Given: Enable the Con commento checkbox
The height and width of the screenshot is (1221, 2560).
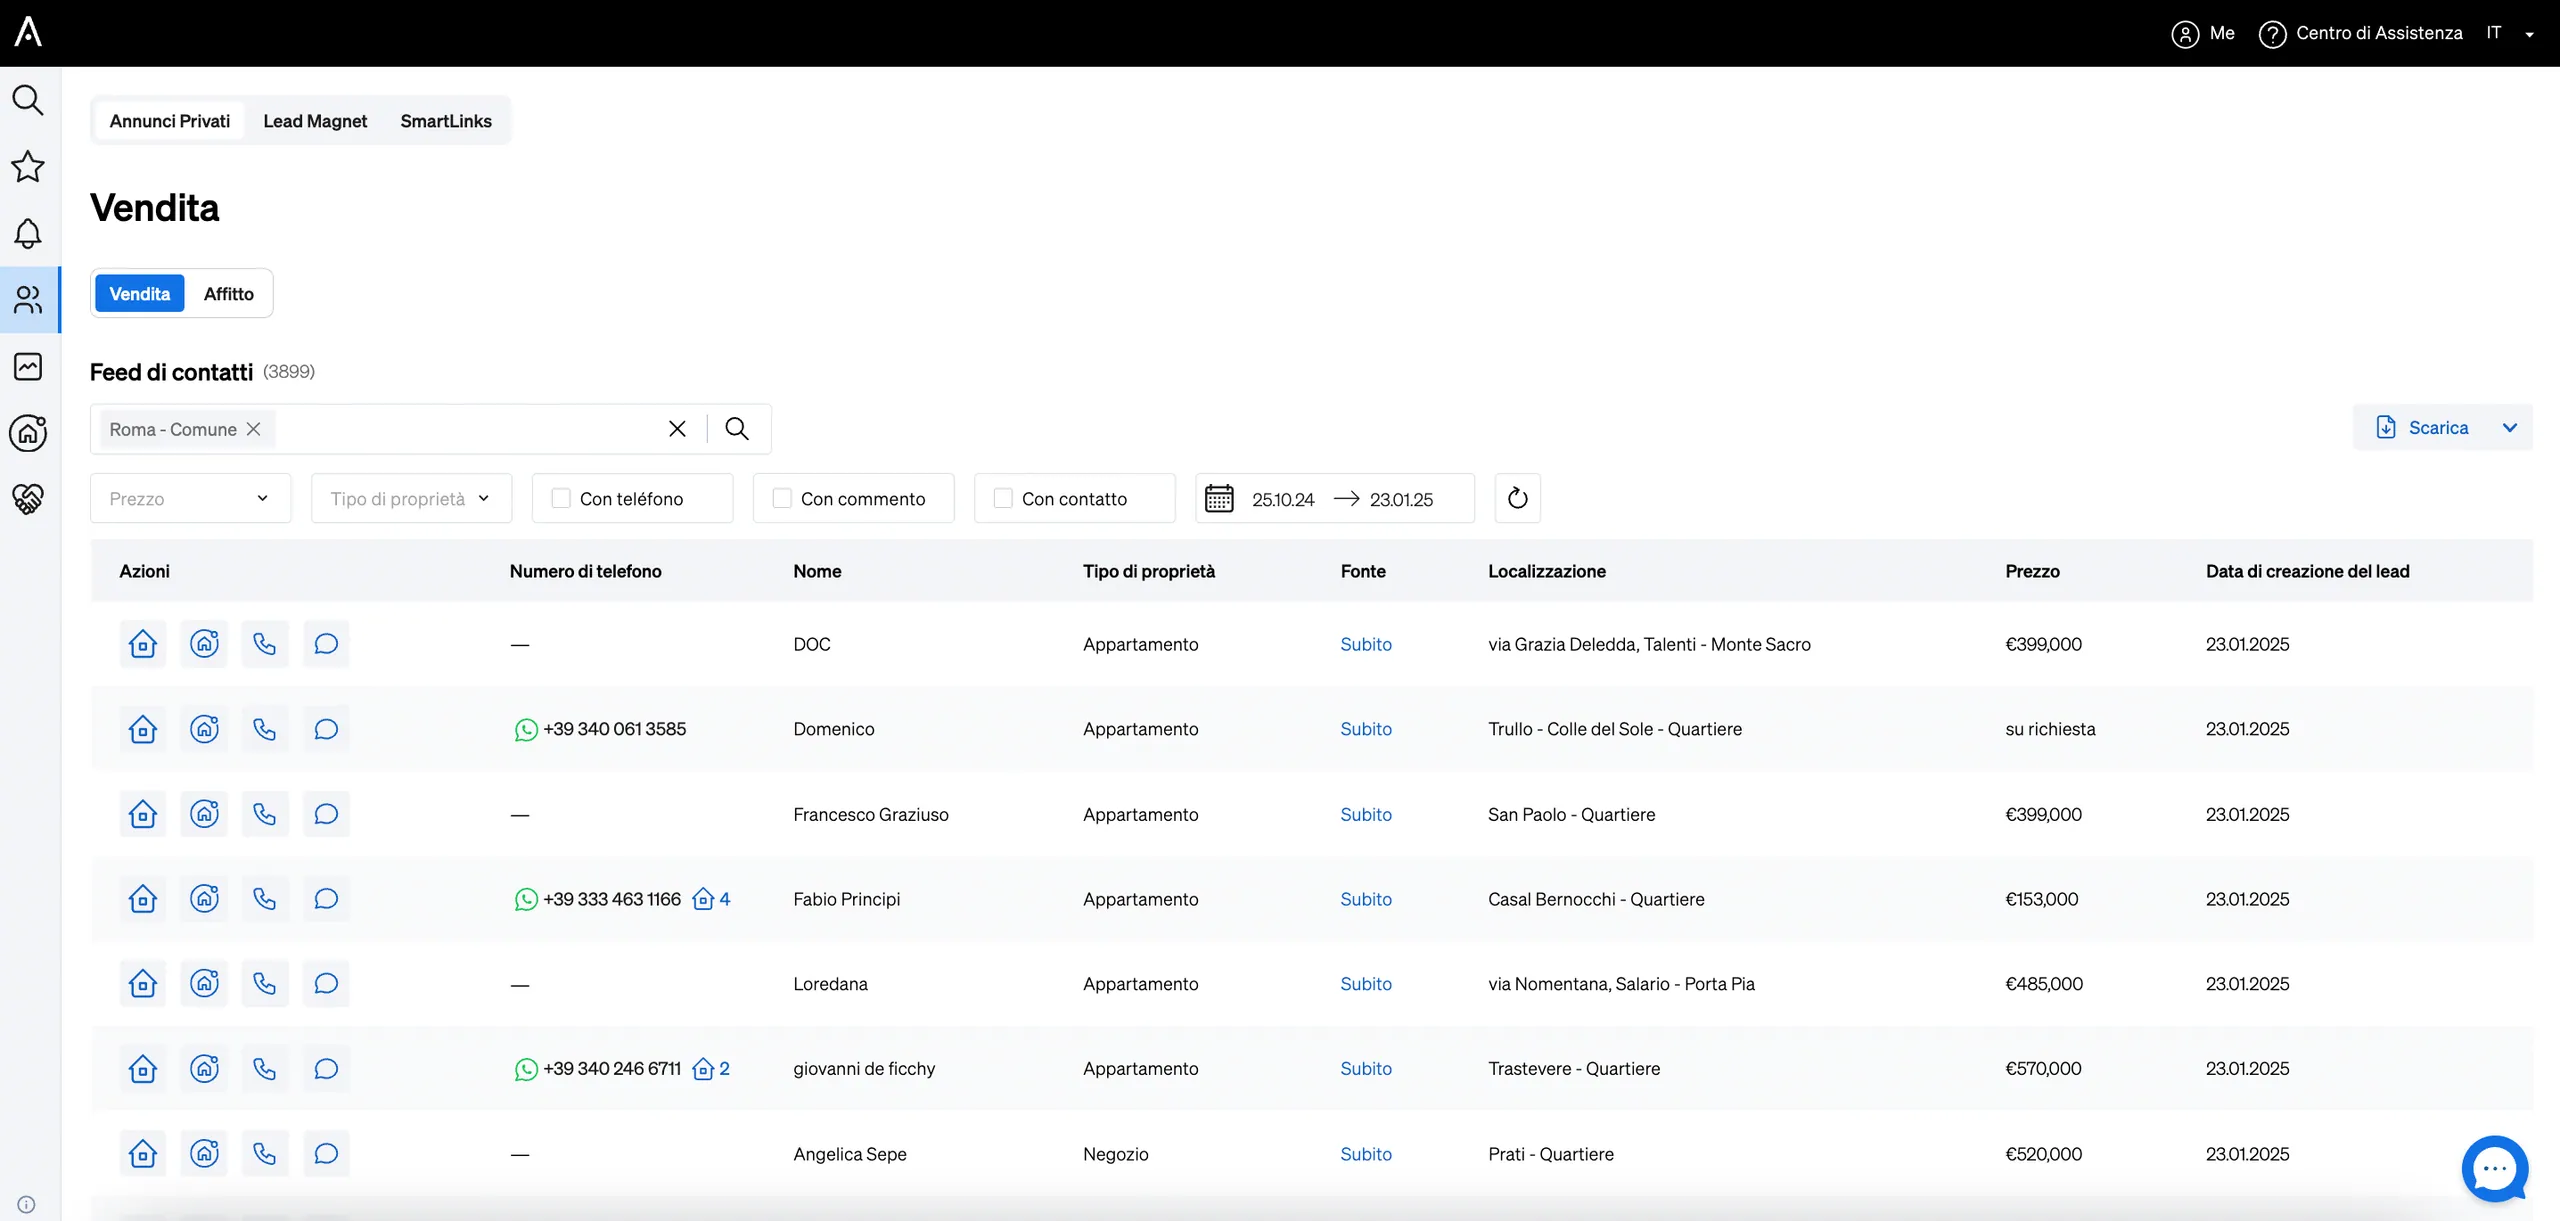Looking at the screenshot, I should [x=782, y=498].
